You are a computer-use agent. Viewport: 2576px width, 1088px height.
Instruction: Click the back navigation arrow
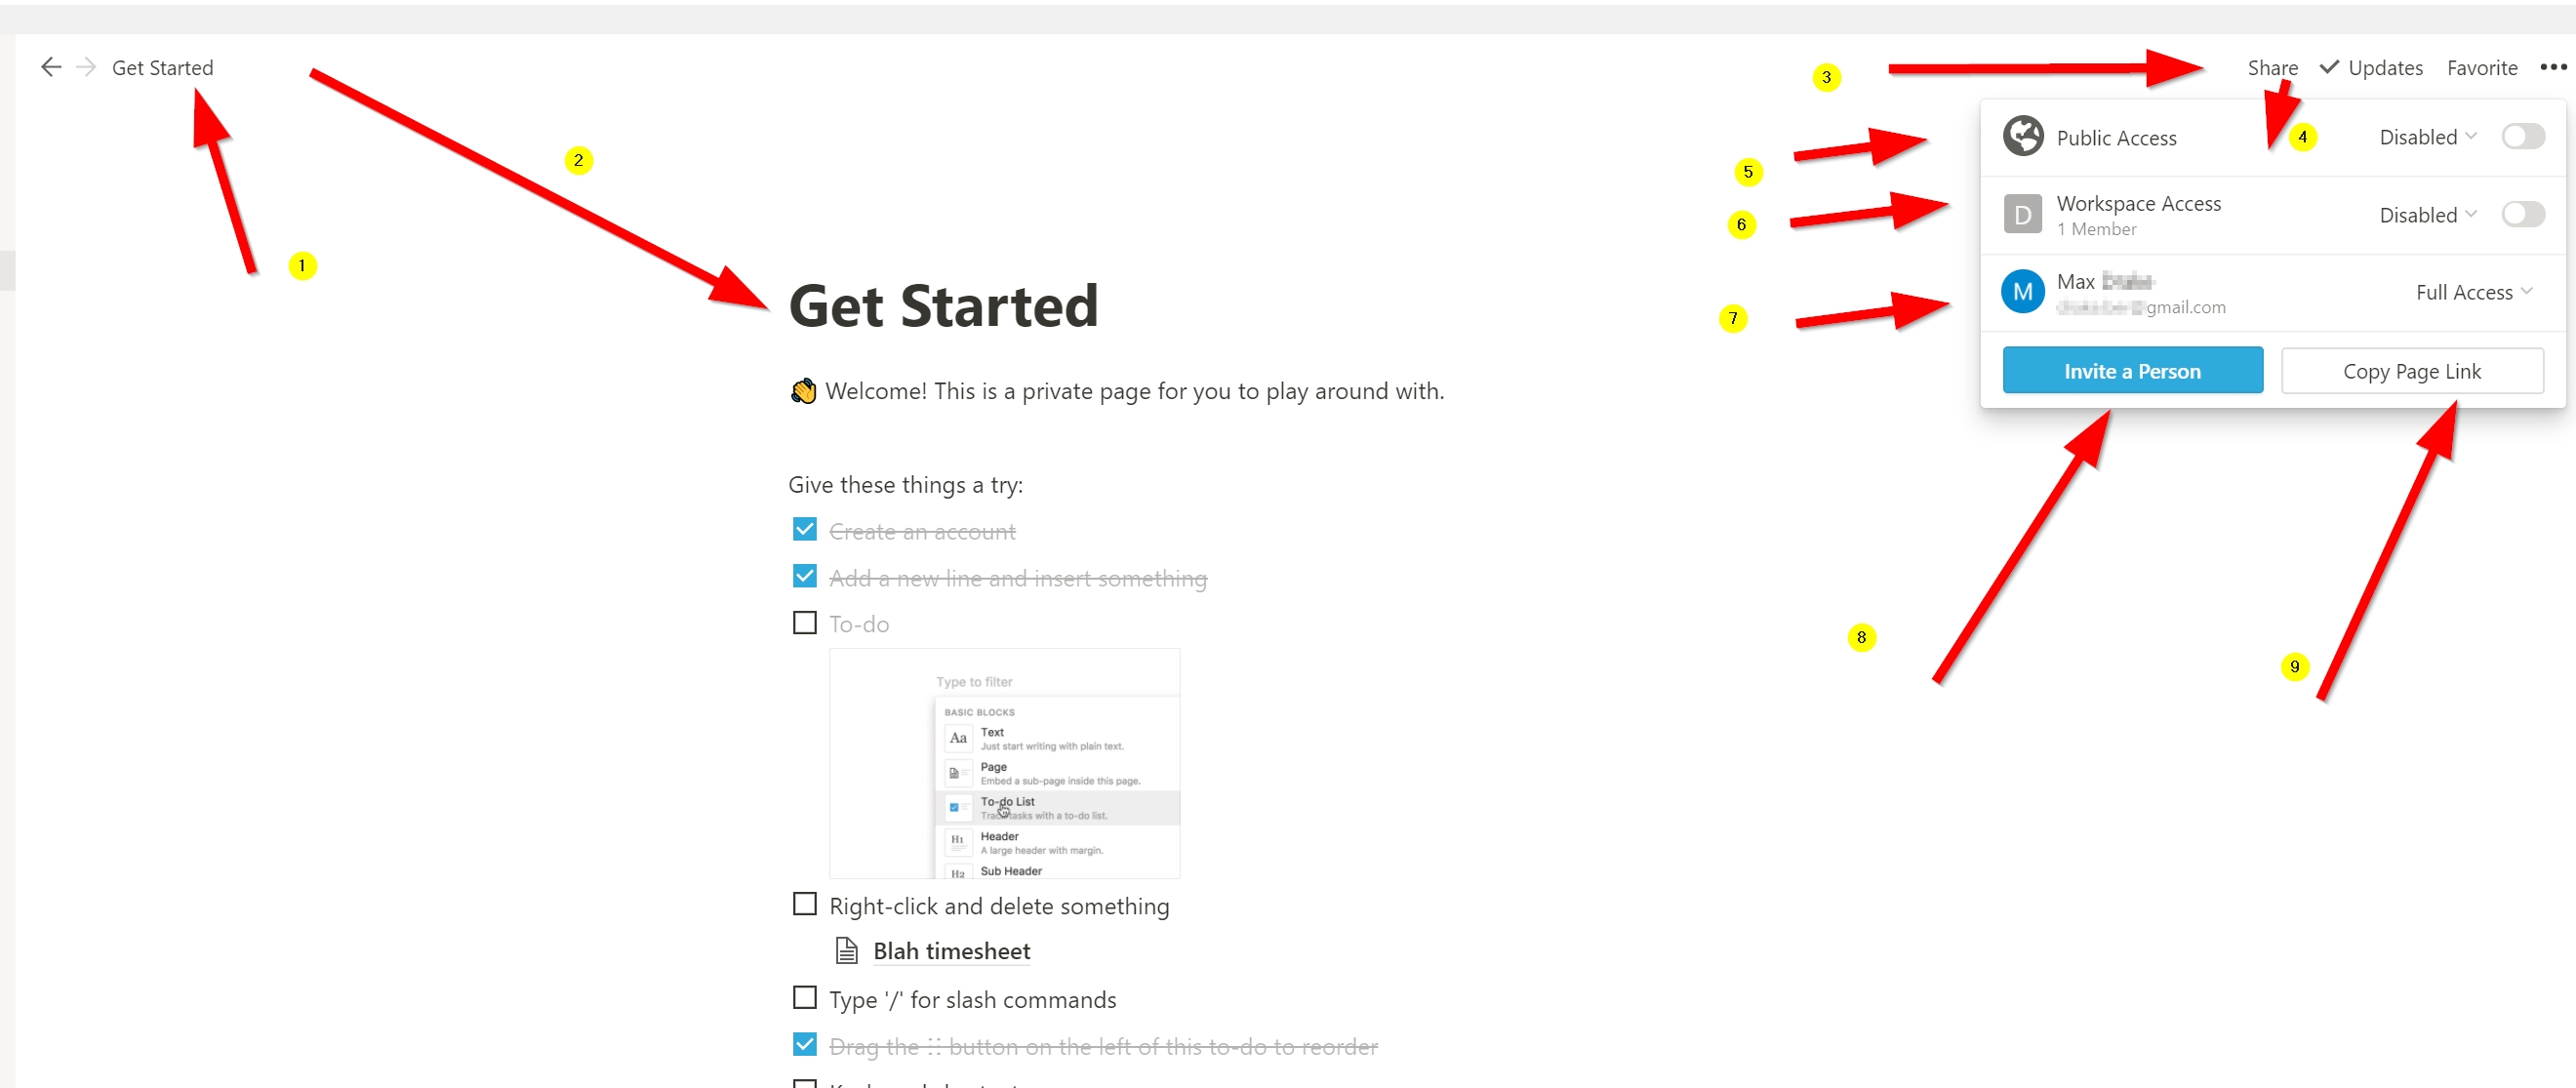click(51, 67)
